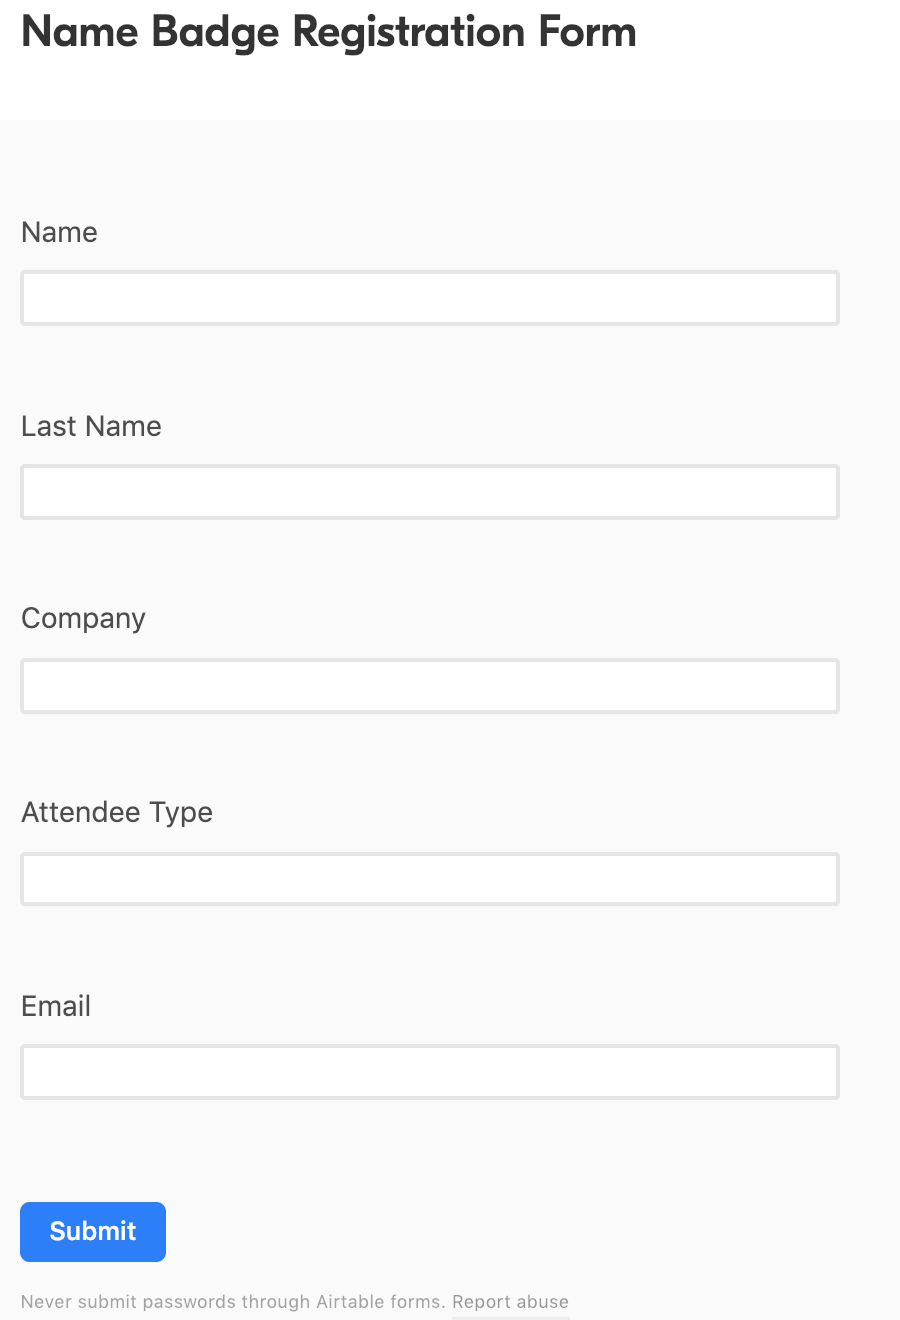
Task: Click the Submit button label text
Action: point(92,1231)
